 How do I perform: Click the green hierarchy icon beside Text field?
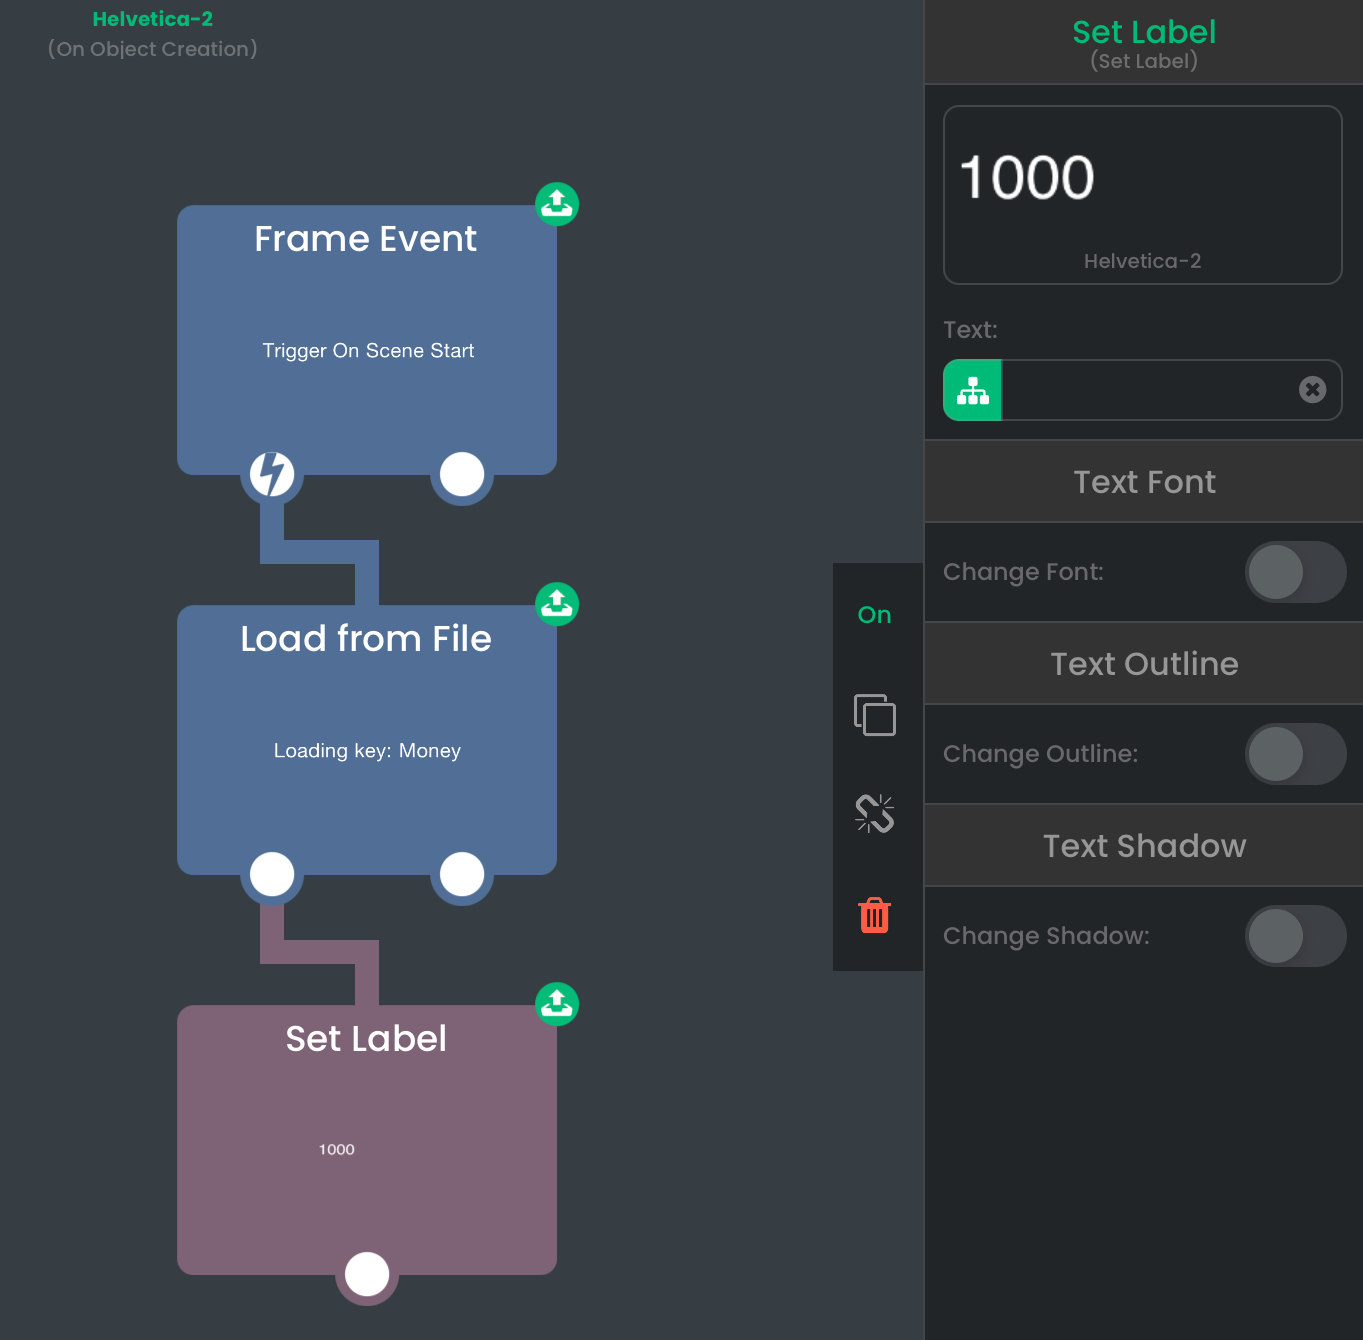tap(973, 390)
